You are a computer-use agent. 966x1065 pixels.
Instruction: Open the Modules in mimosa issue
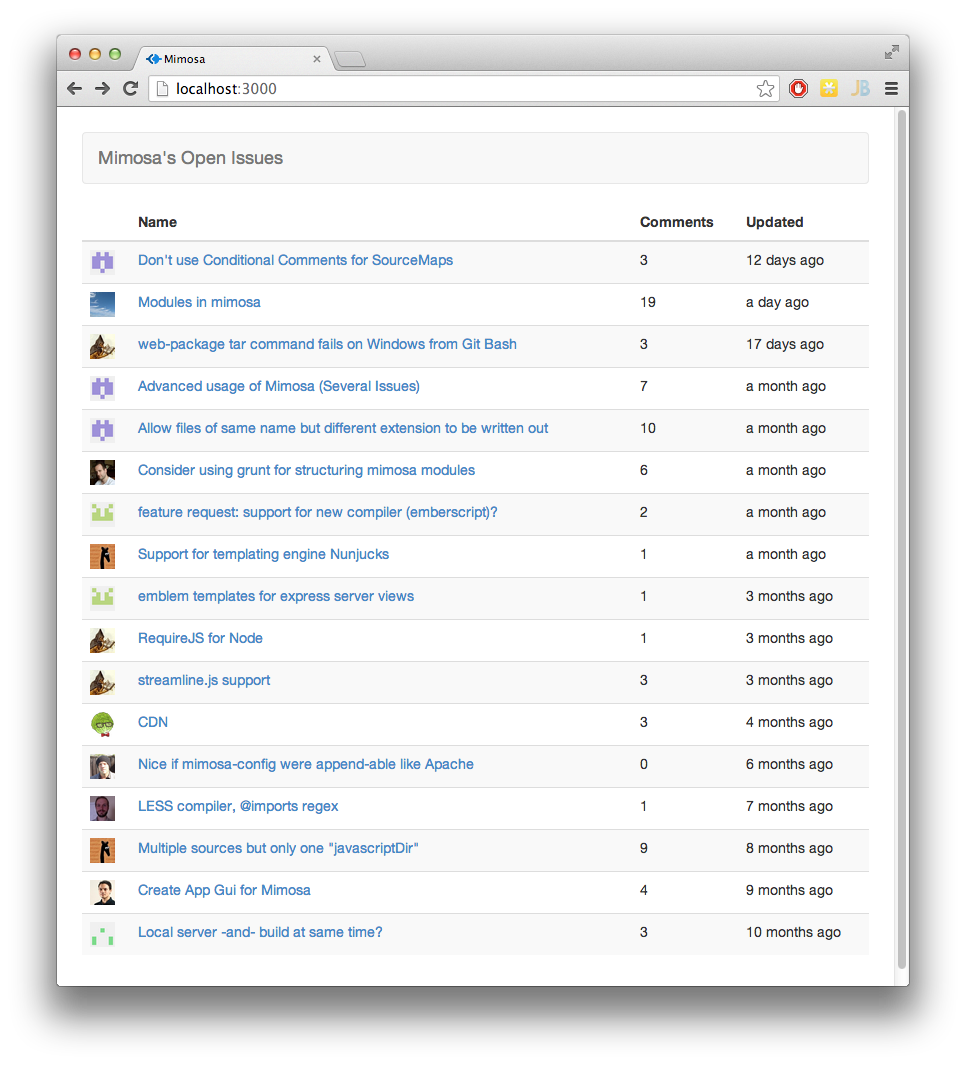199,302
